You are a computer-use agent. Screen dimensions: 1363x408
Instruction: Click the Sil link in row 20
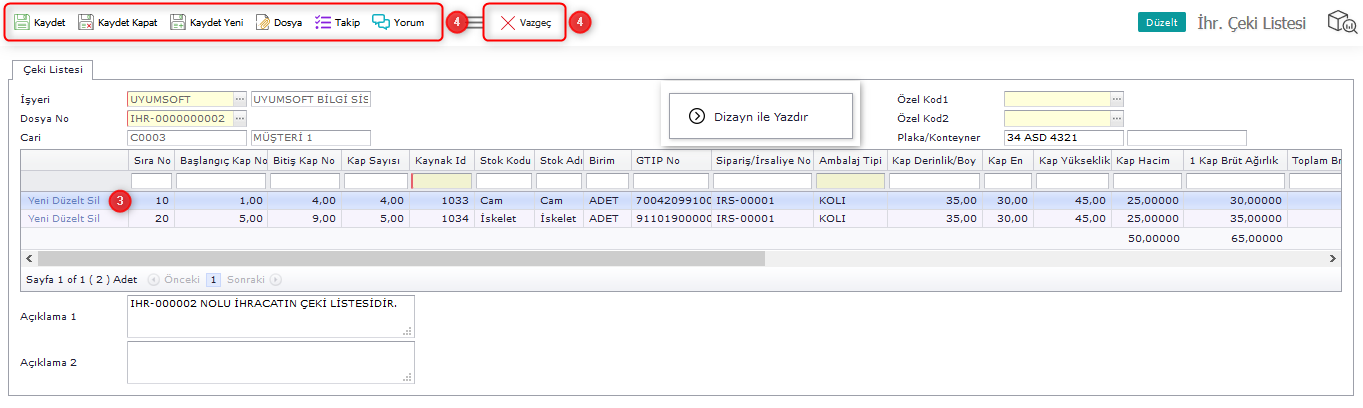[x=92, y=218]
